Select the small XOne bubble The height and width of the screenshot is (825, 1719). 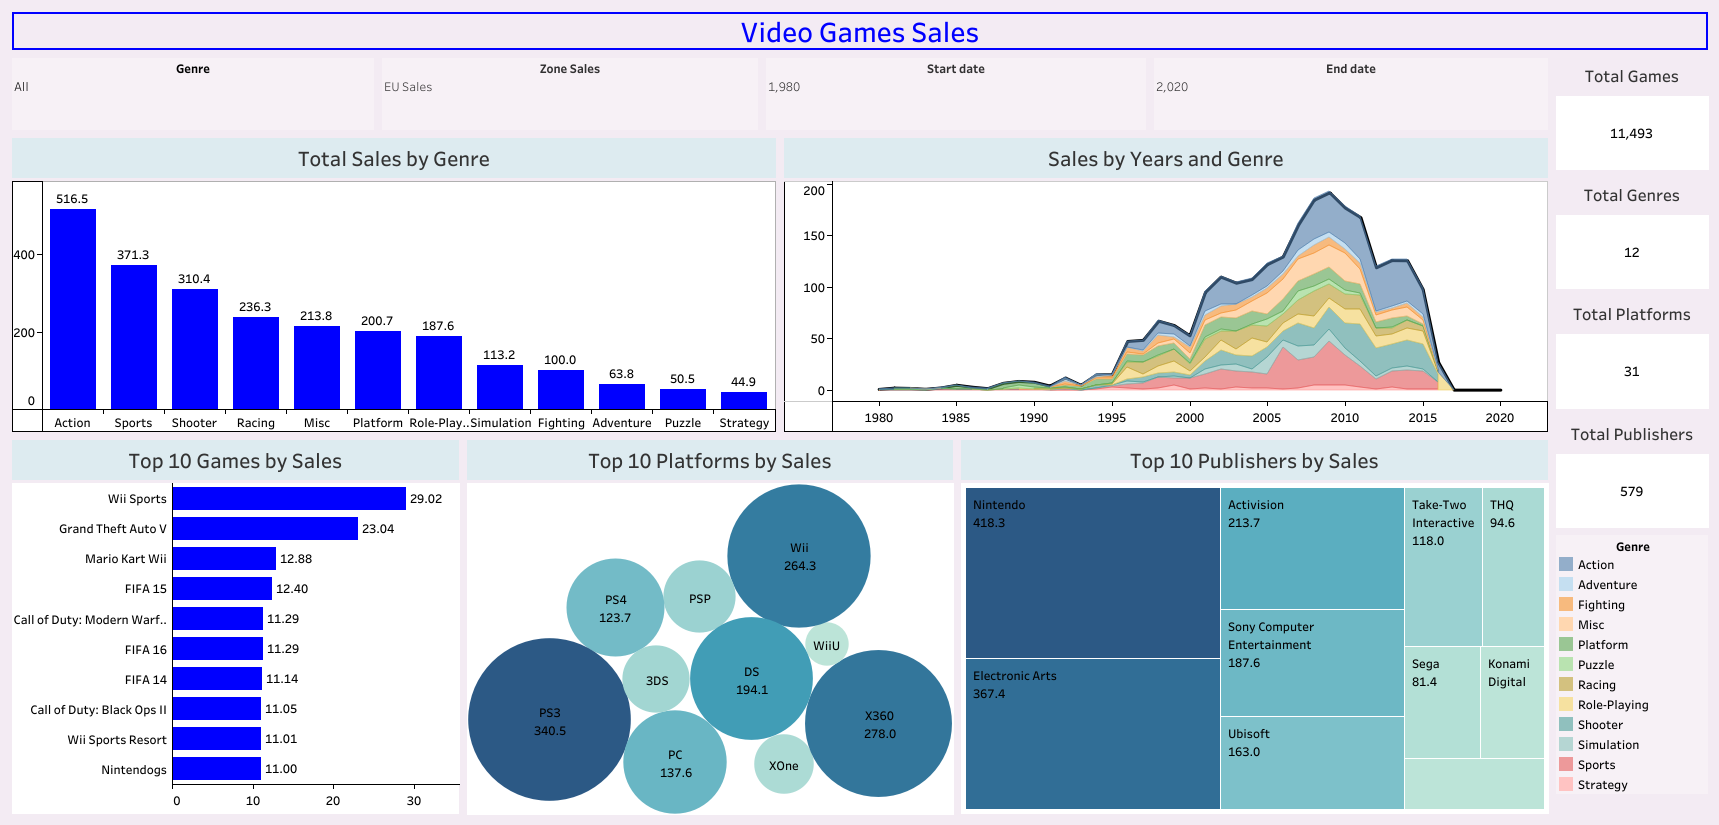[x=783, y=765]
